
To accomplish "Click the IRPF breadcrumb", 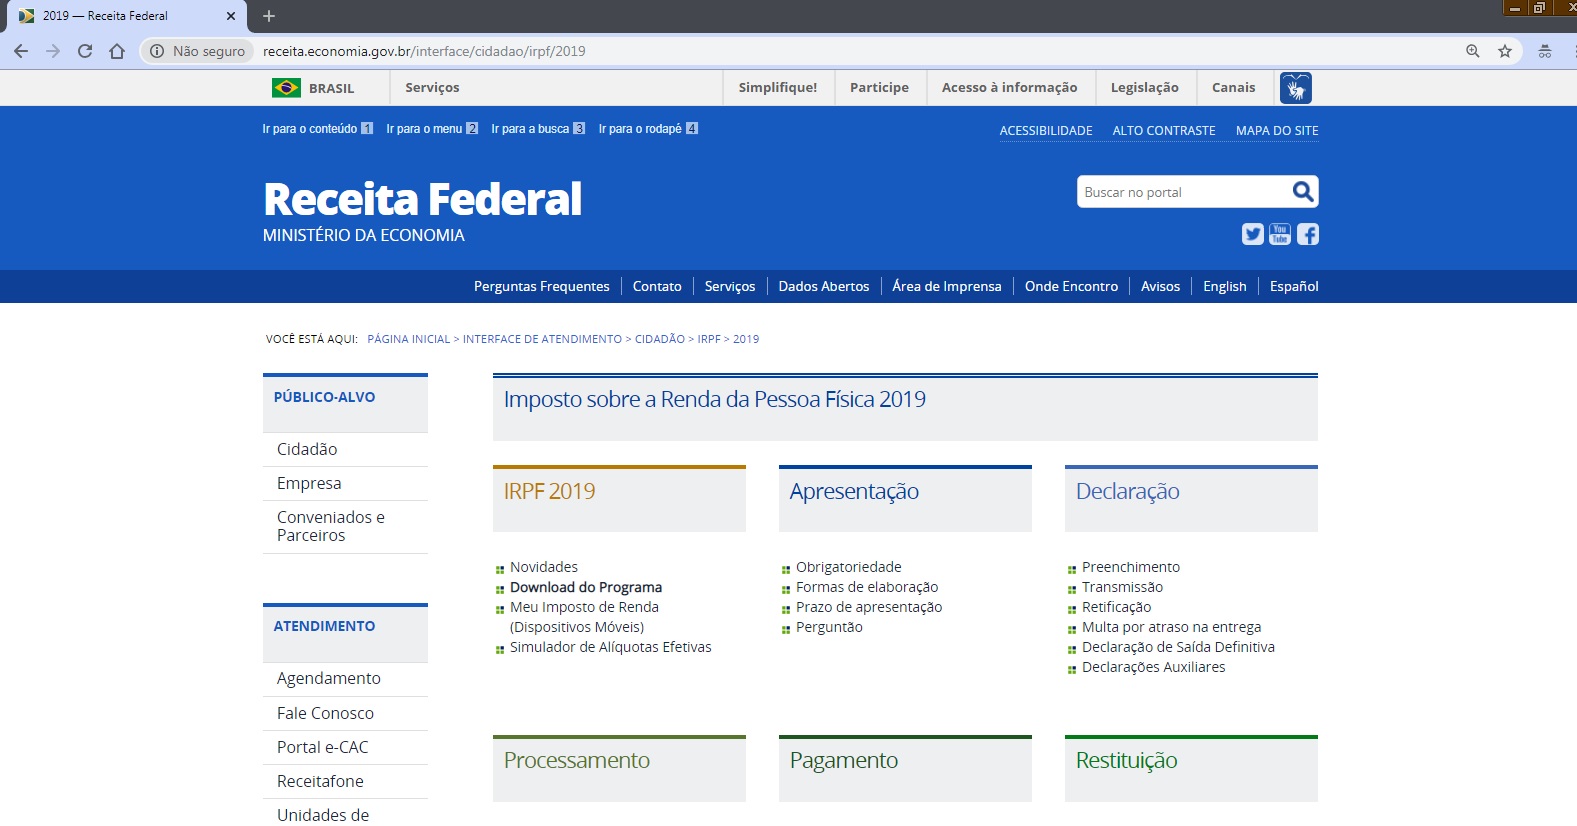I will 709,339.
